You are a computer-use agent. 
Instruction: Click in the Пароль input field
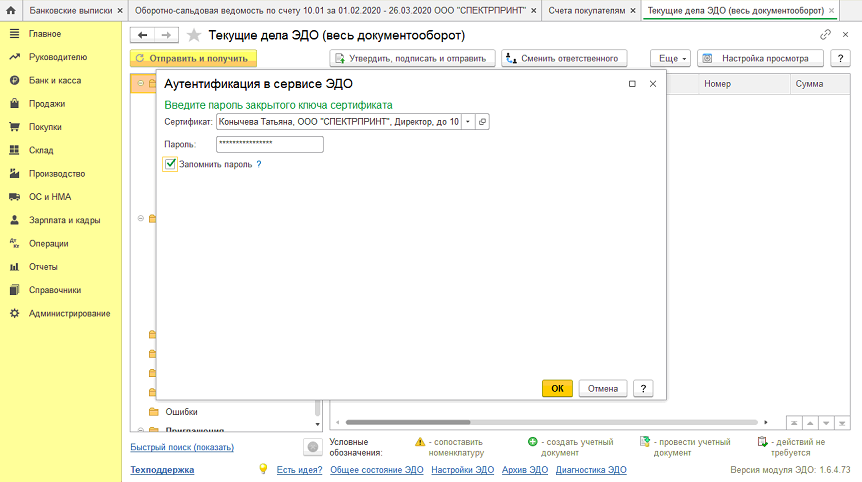pos(270,144)
